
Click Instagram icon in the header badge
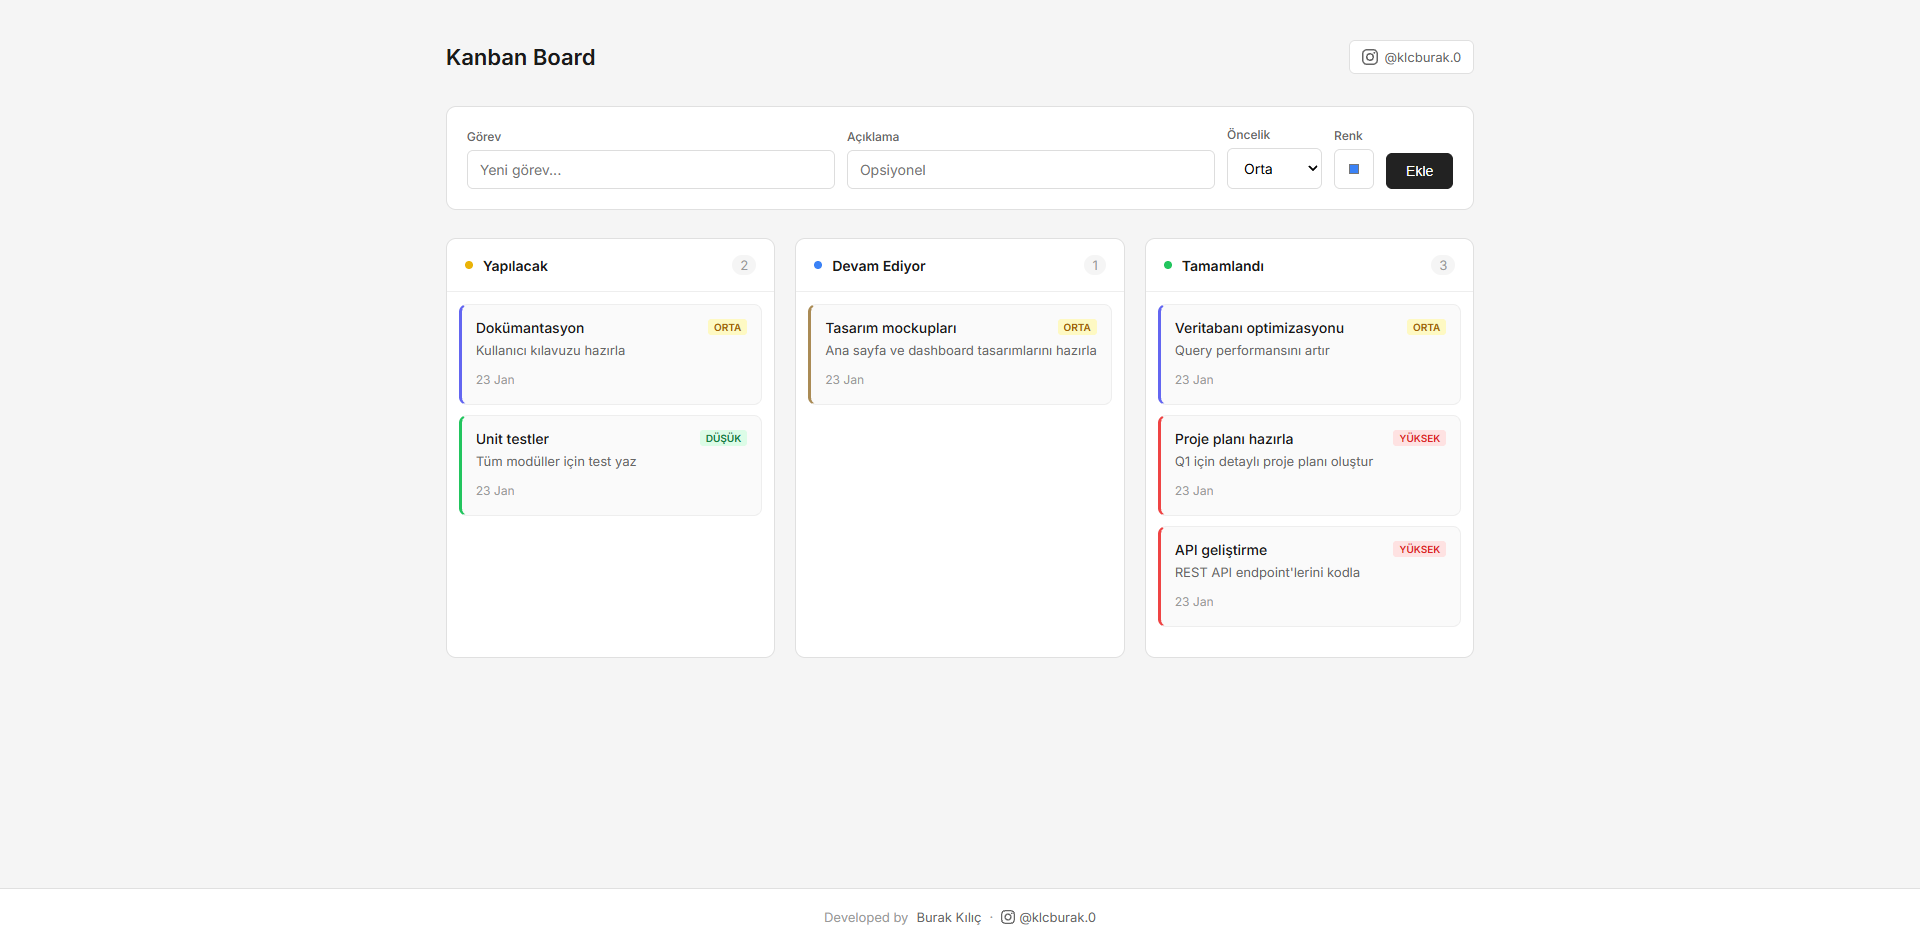click(1369, 57)
